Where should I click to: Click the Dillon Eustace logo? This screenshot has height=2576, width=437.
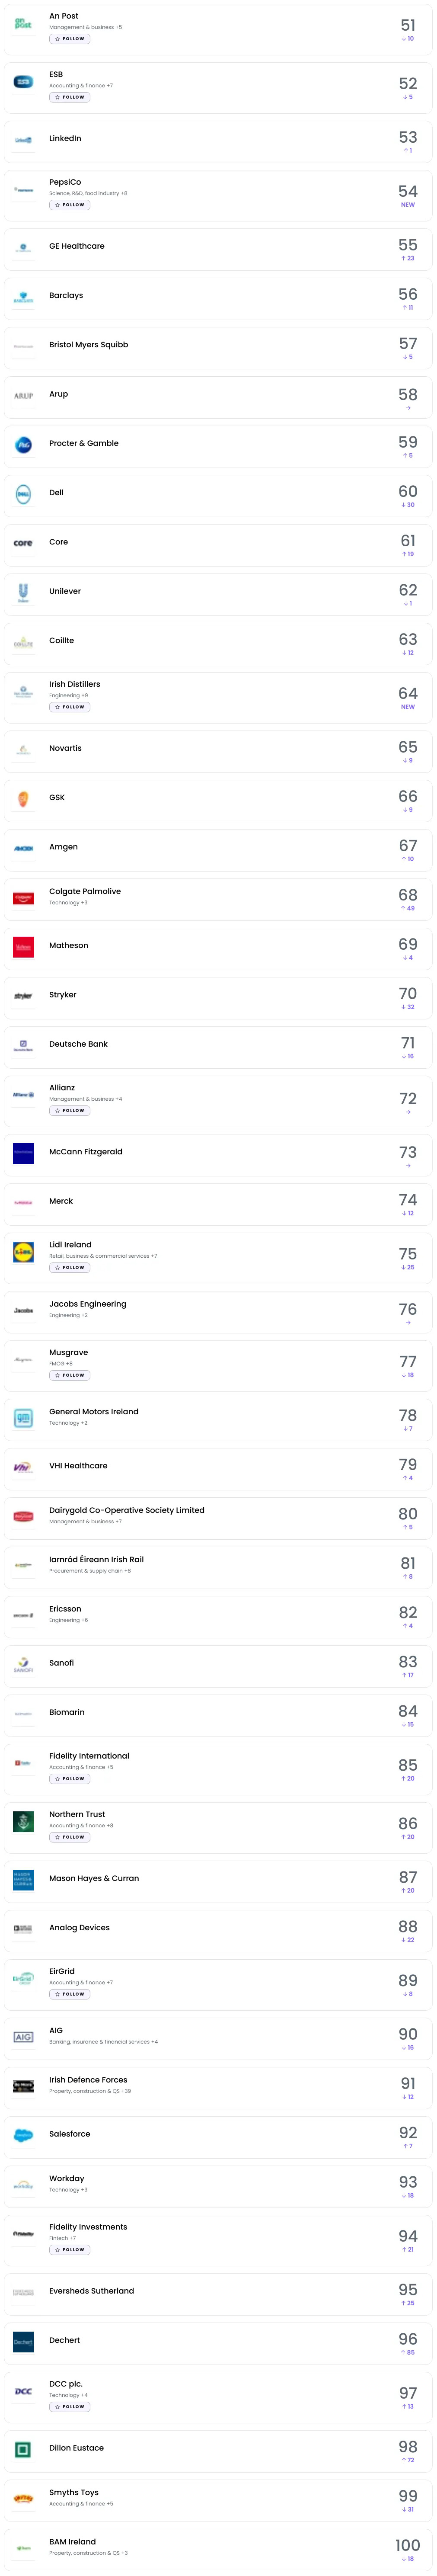coord(23,2448)
